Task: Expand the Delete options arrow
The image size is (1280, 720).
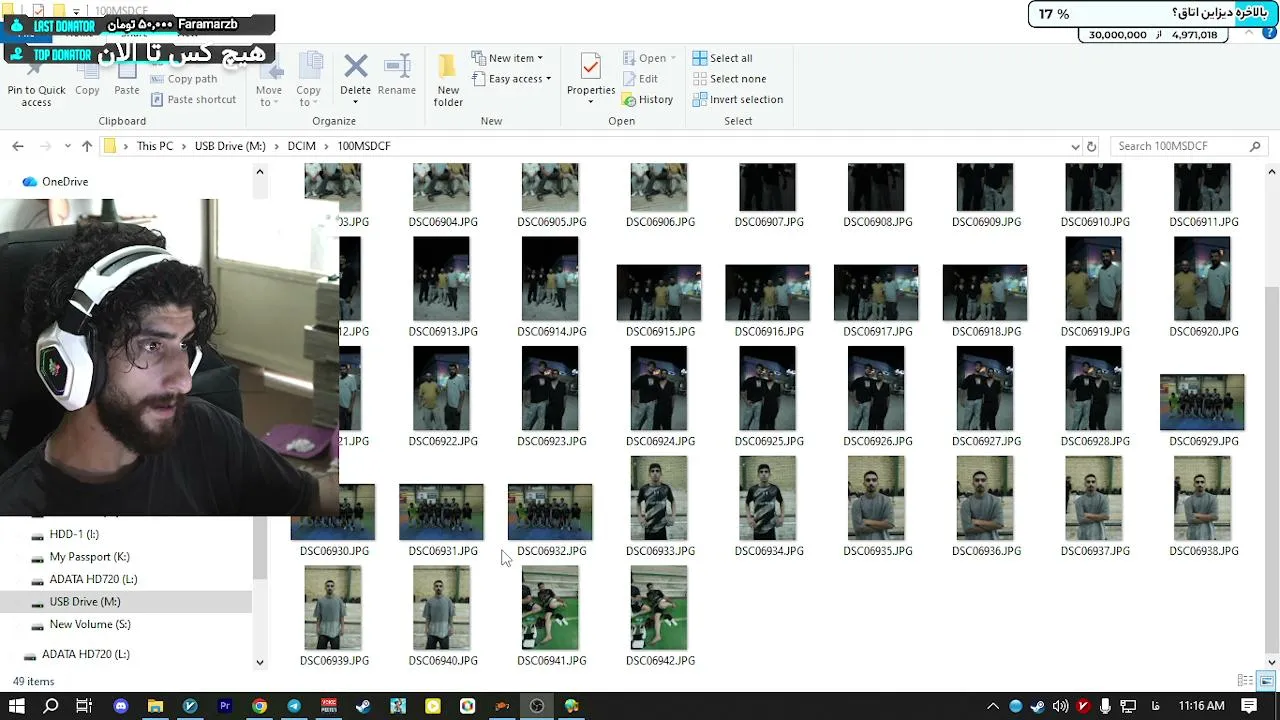Action: pyautogui.click(x=355, y=101)
